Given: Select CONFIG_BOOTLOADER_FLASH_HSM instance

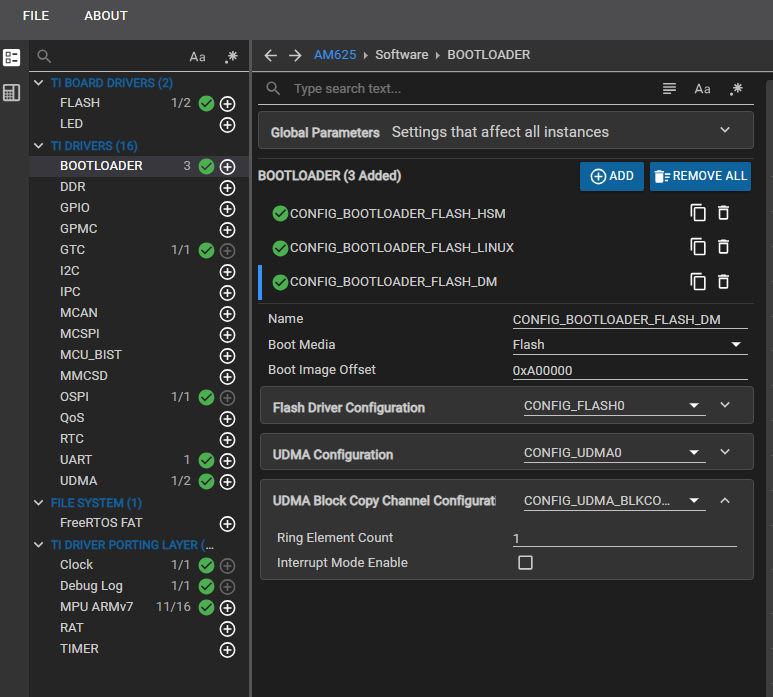Looking at the screenshot, I should 397,214.
